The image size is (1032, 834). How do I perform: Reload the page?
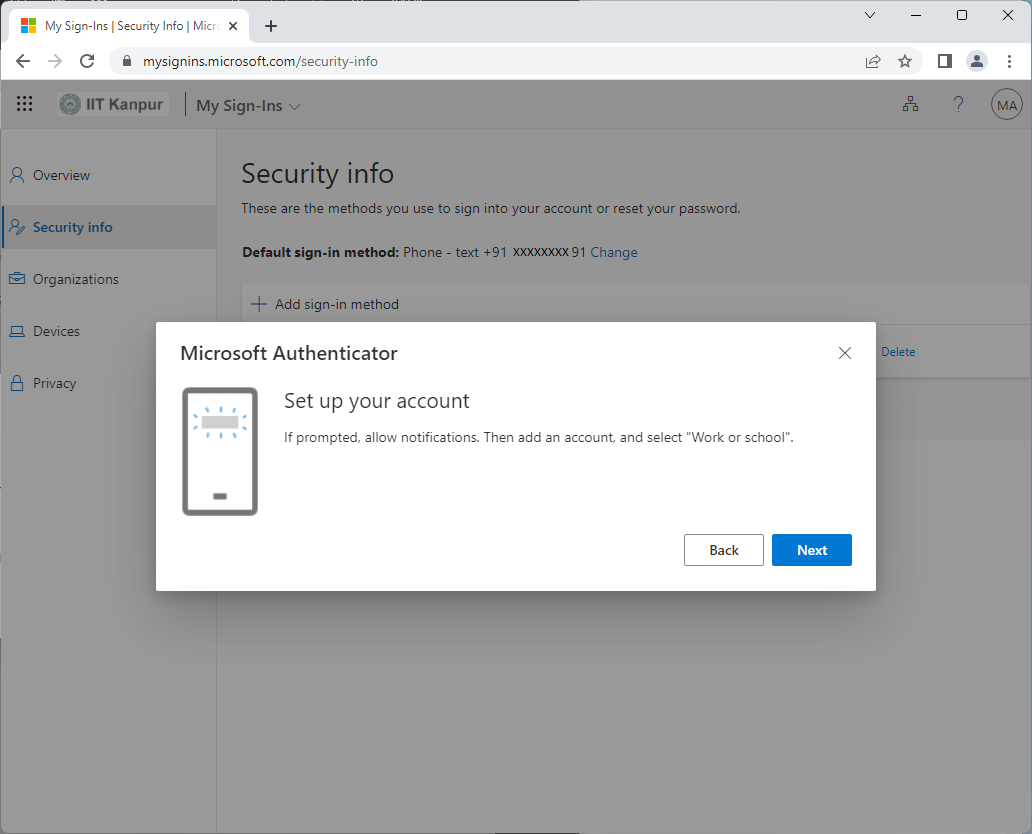(x=87, y=61)
